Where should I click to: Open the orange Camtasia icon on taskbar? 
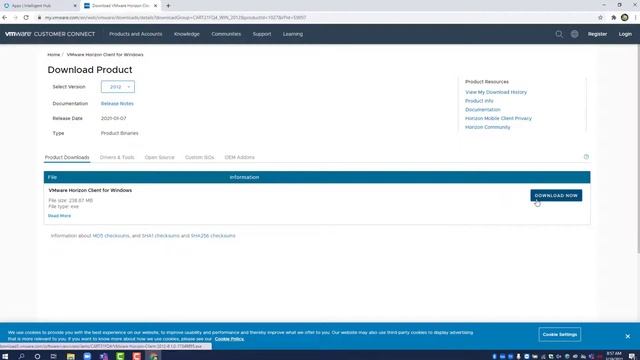(137, 356)
